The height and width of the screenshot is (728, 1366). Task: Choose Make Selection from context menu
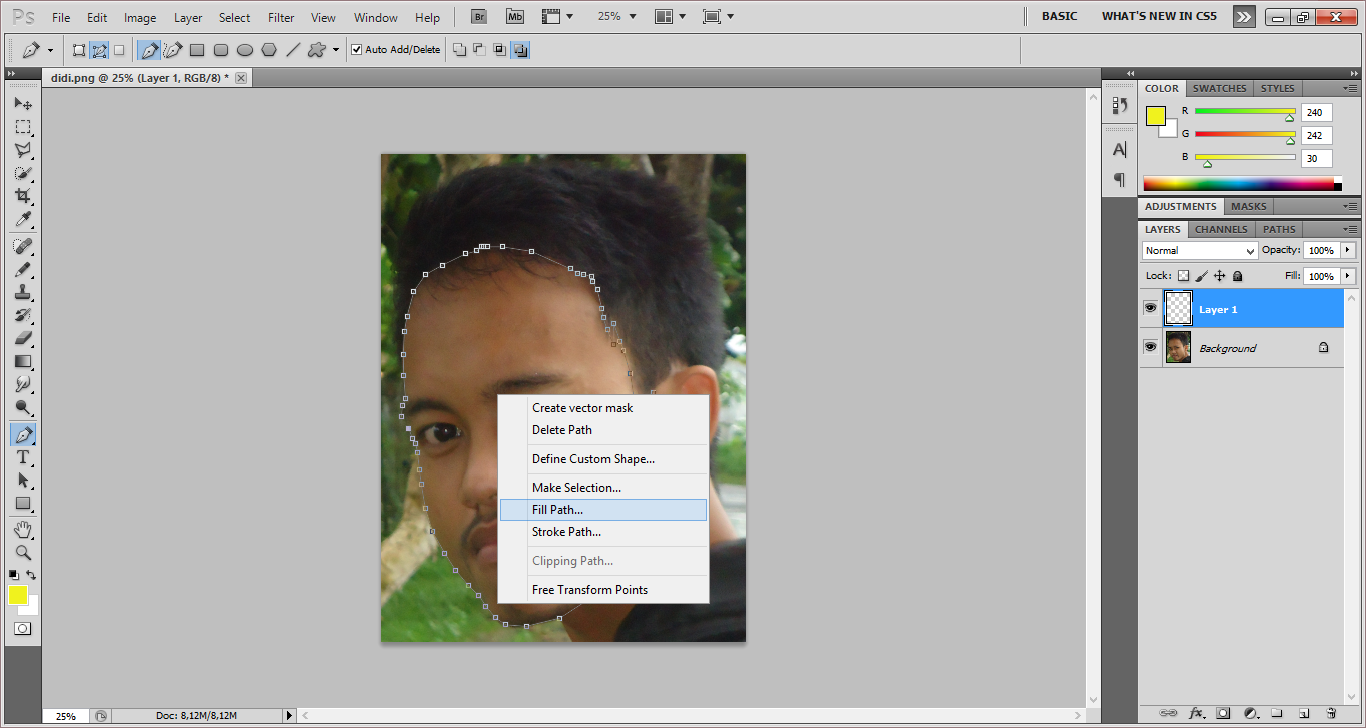(576, 488)
